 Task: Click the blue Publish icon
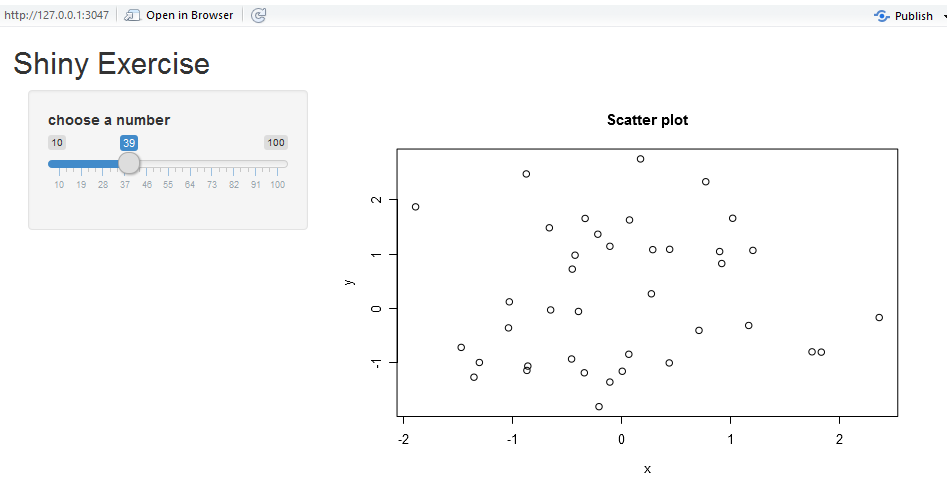point(881,16)
